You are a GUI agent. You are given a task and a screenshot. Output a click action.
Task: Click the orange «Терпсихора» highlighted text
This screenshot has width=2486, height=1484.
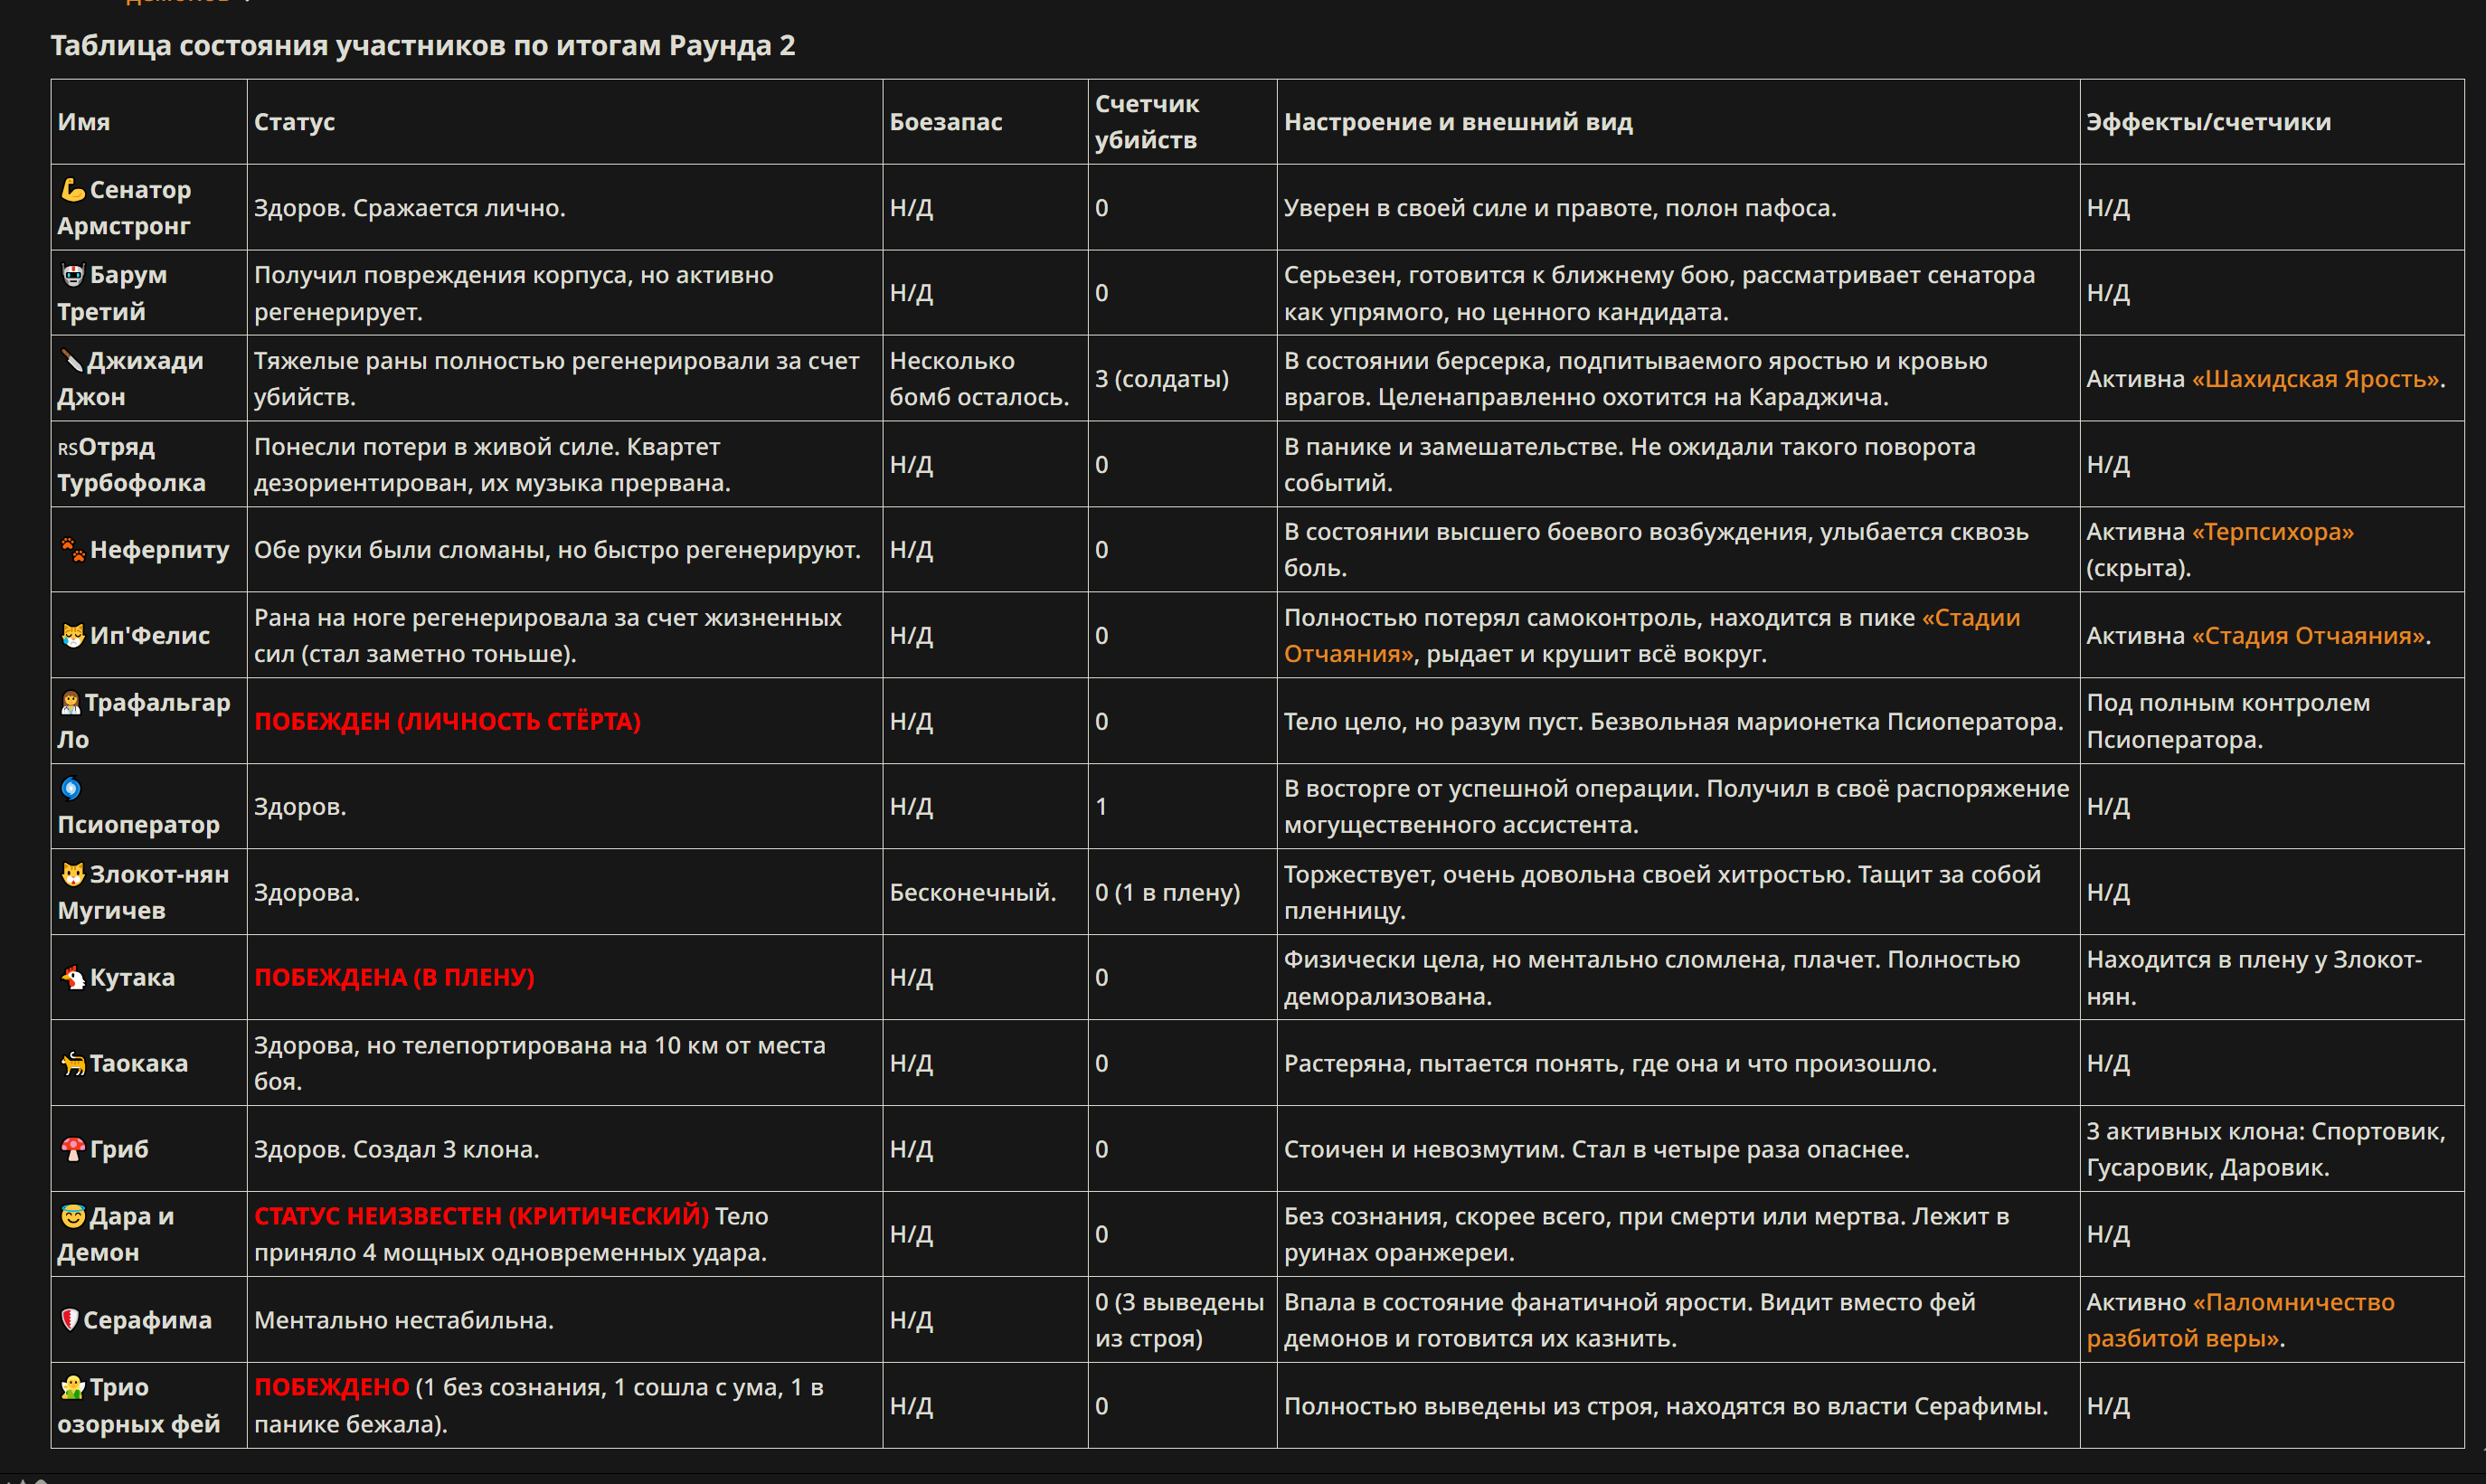2273,532
